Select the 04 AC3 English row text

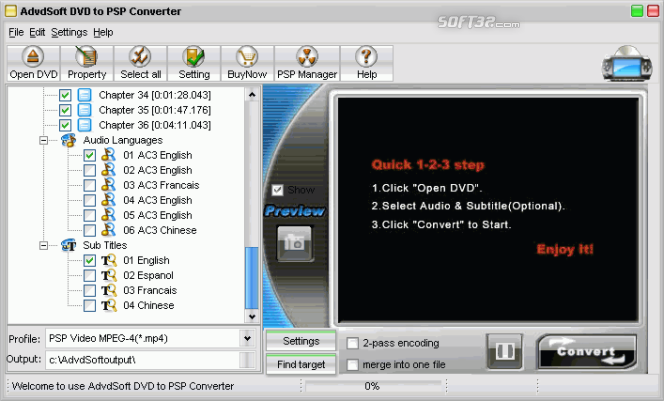[x=158, y=200]
